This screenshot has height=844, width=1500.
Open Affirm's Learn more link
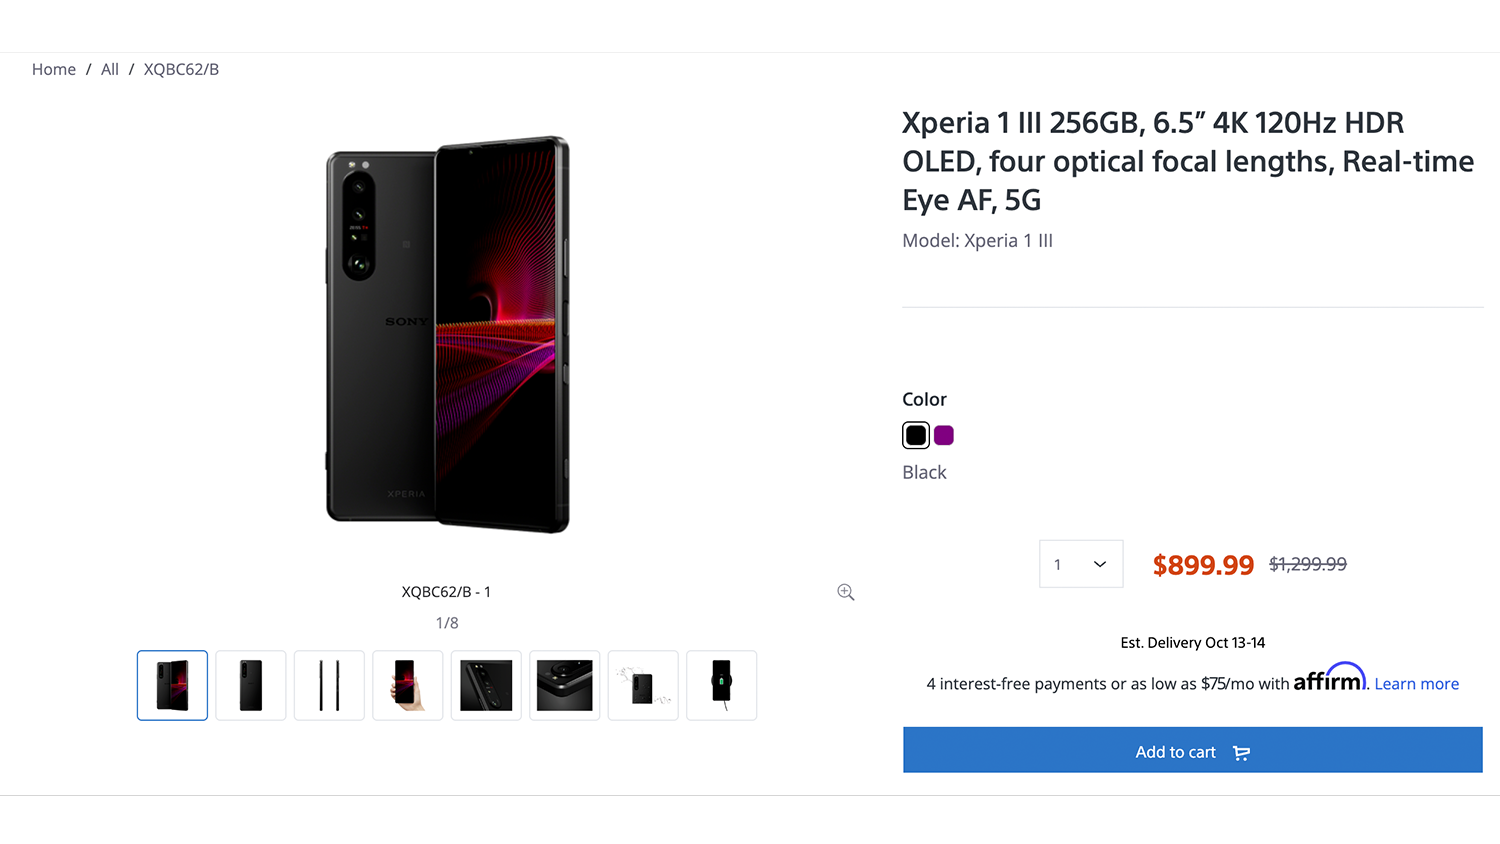click(1416, 684)
